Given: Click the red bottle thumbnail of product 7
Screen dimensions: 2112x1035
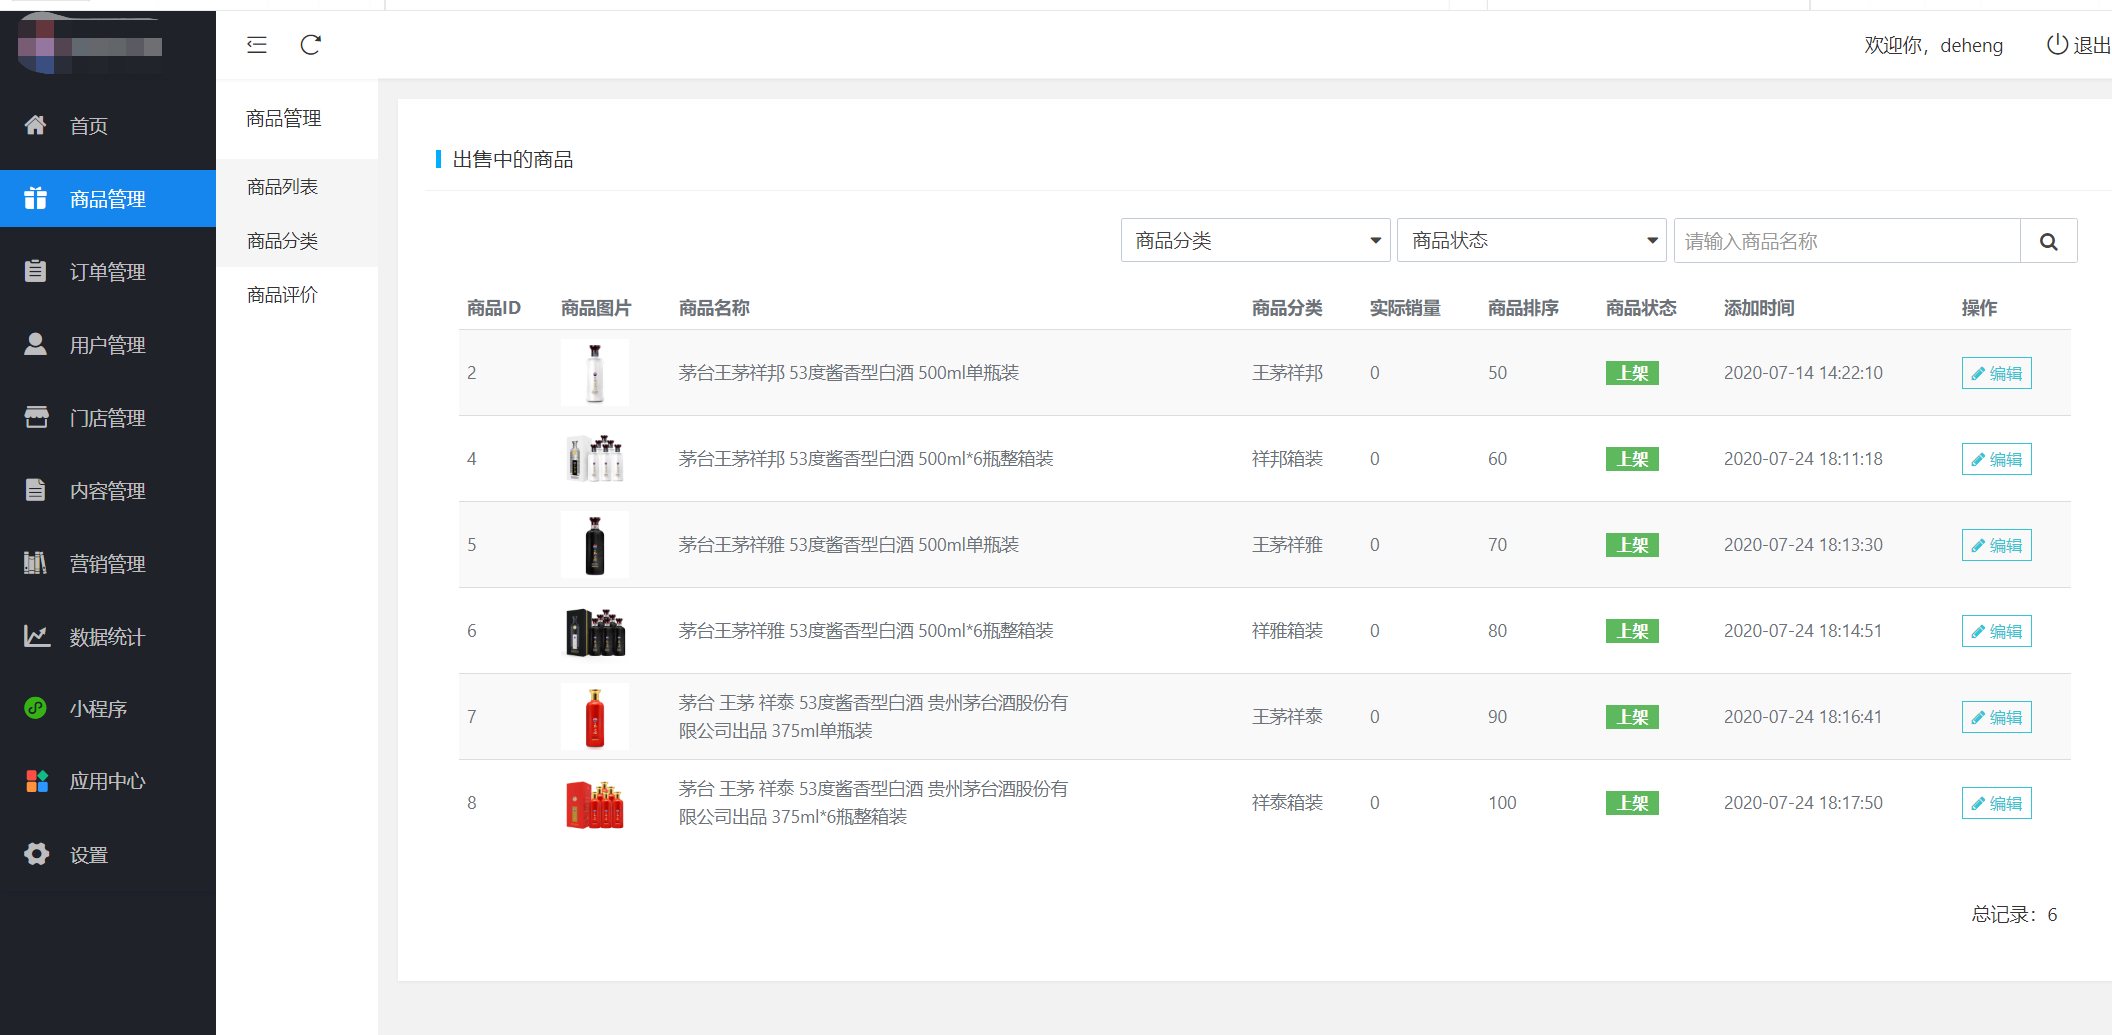Looking at the screenshot, I should [x=595, y=717].
